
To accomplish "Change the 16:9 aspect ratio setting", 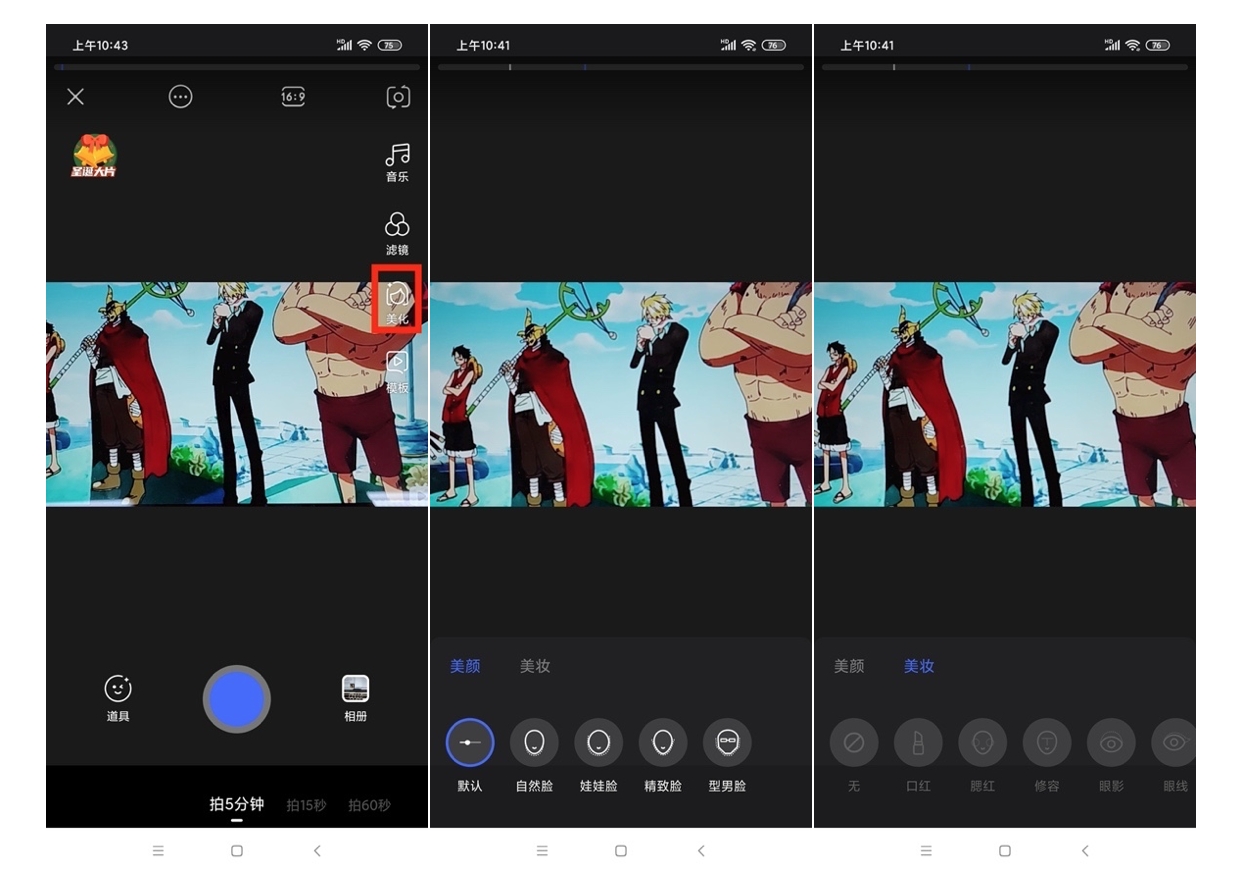I will (x=293, y=97).
